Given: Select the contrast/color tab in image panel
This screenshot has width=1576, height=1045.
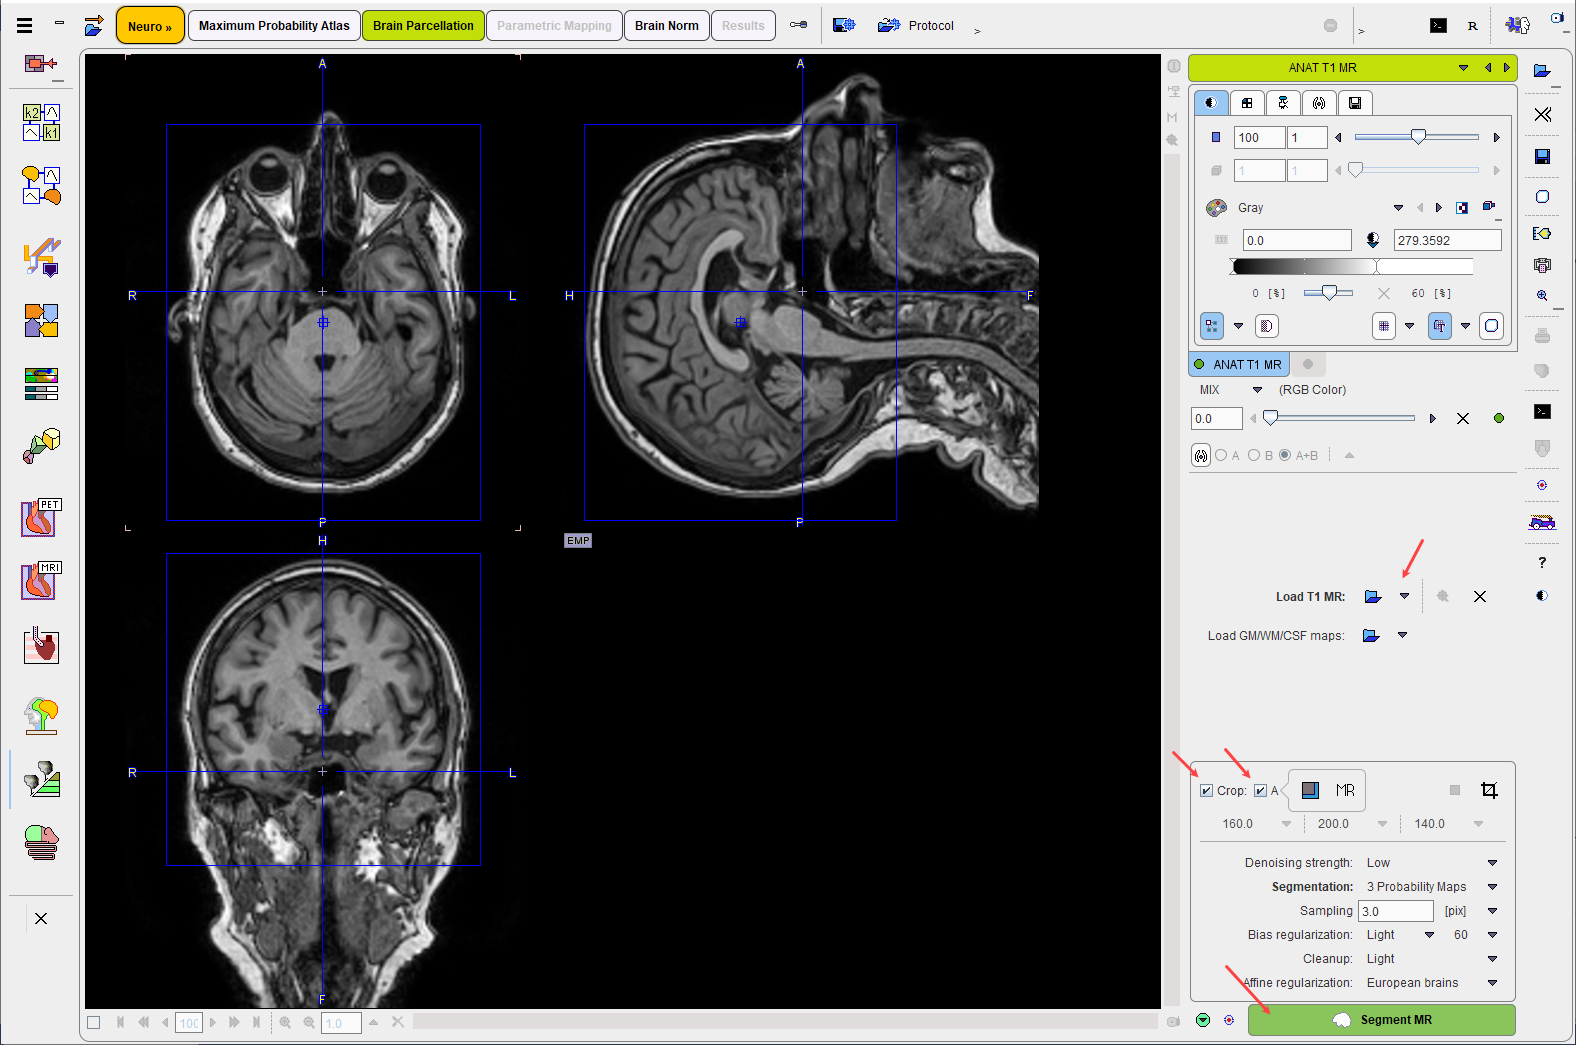Looking at the screenshot, I should [x=1211, y=103].
